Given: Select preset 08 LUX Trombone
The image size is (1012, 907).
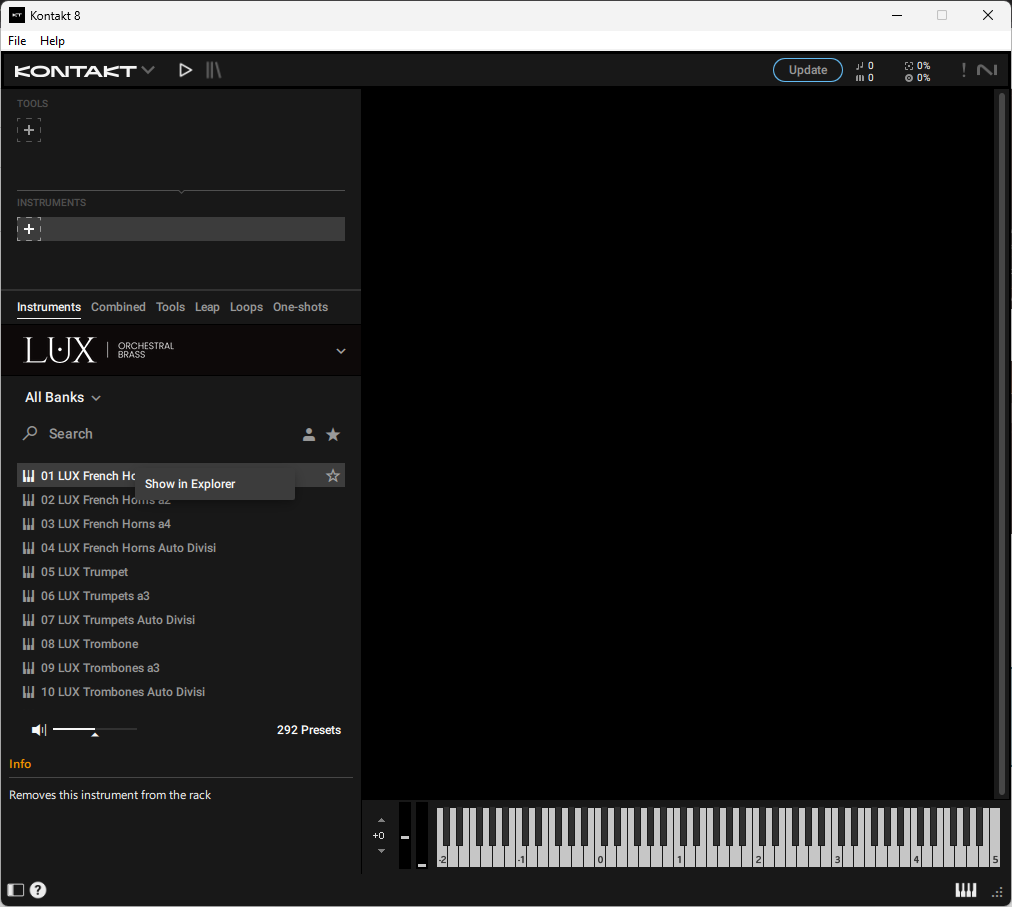Looking at the screenshot, I should [181, 644].
